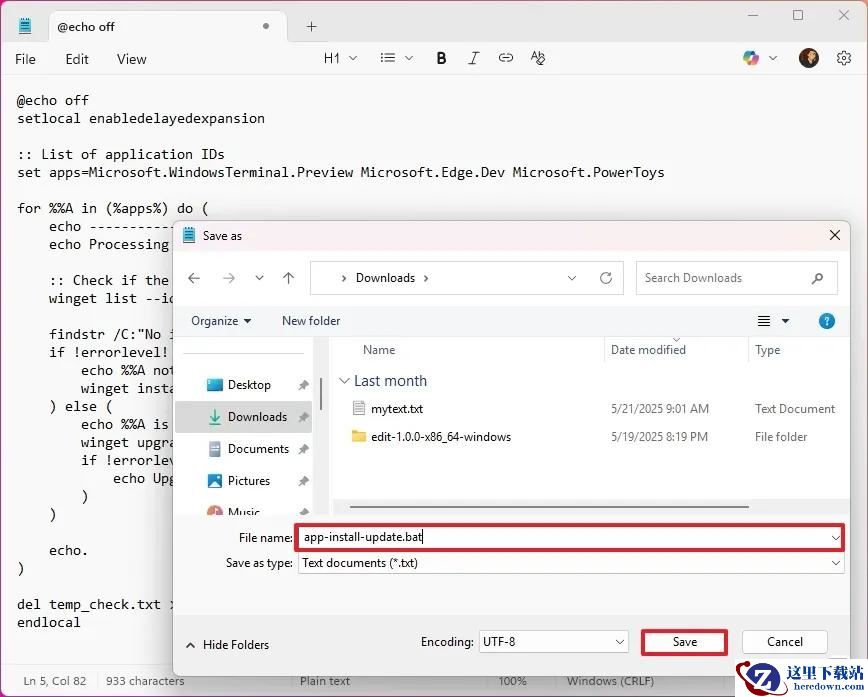Expand the list style dropdown arrow
868x697 pixels.
coord(409,58)
